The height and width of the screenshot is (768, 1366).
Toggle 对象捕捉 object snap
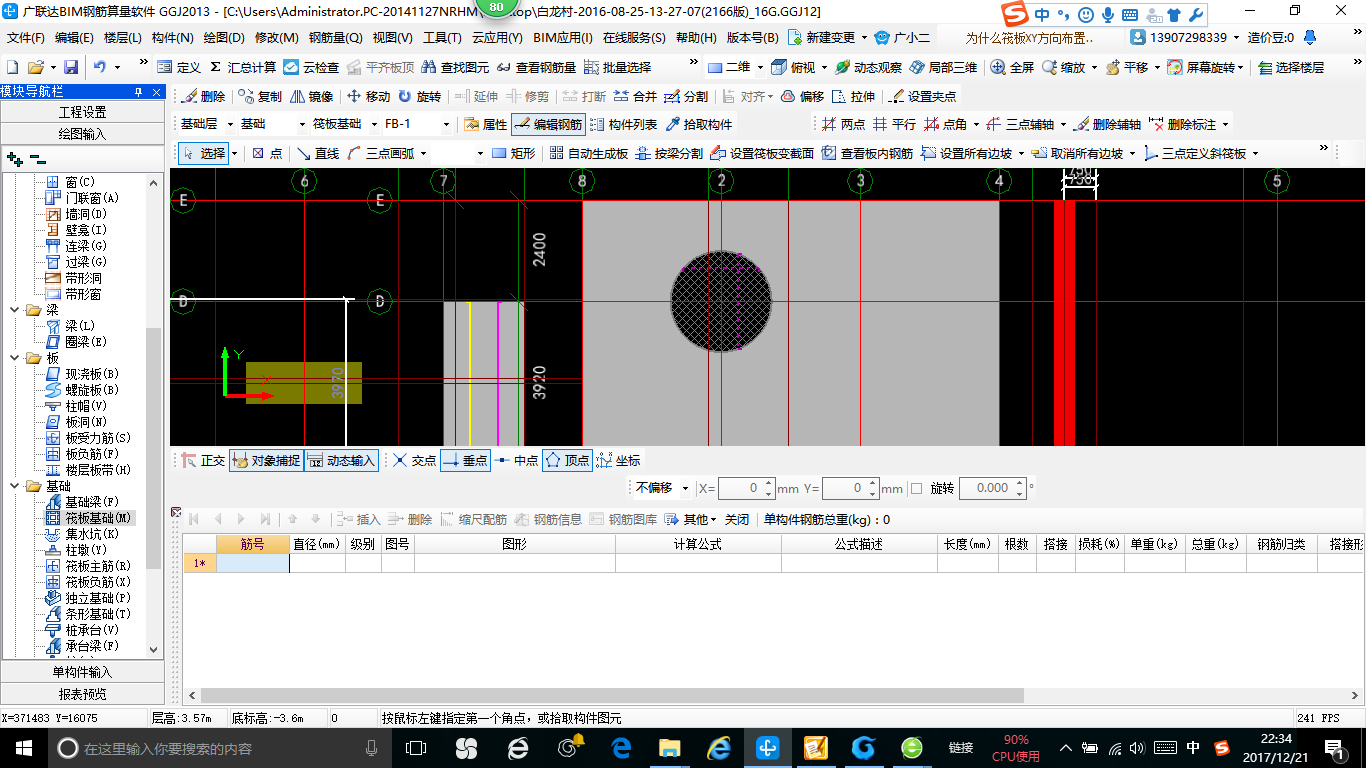266,461
